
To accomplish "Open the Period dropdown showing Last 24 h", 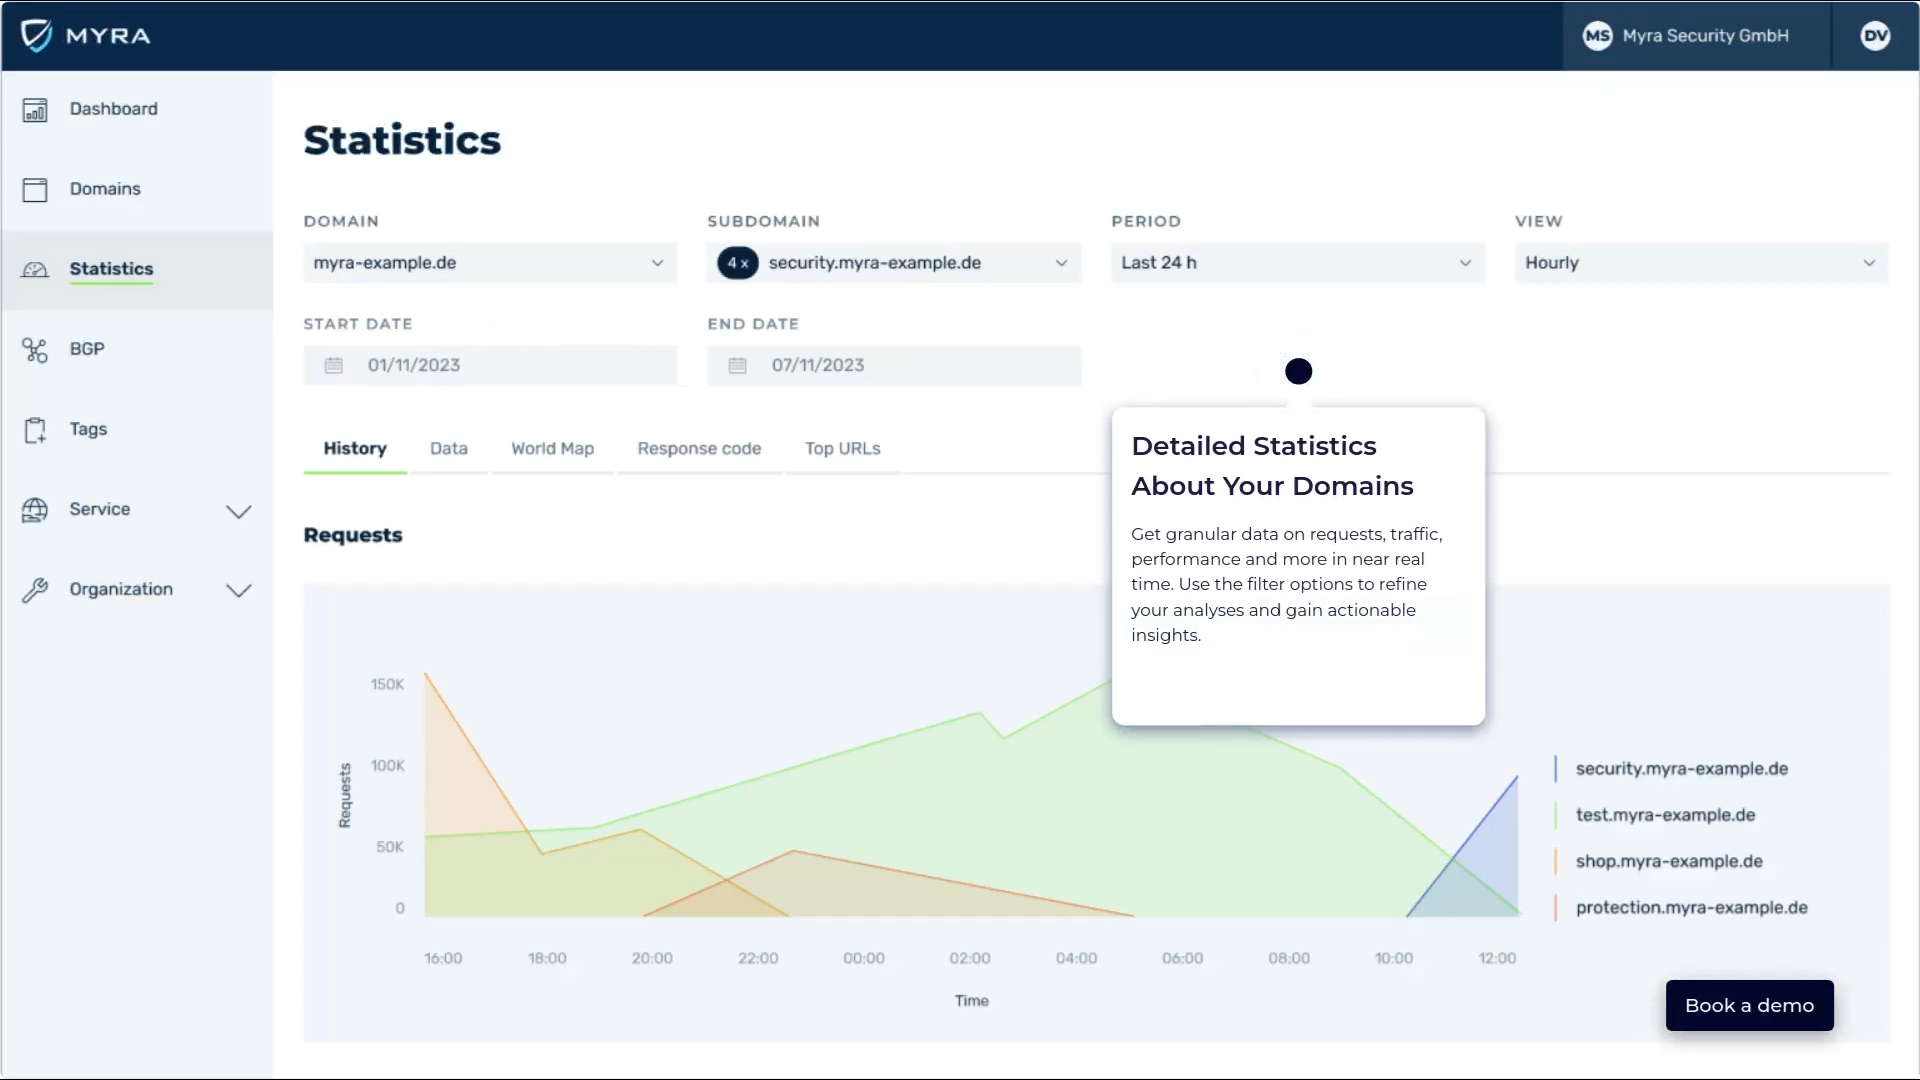I will (1296, 262).
